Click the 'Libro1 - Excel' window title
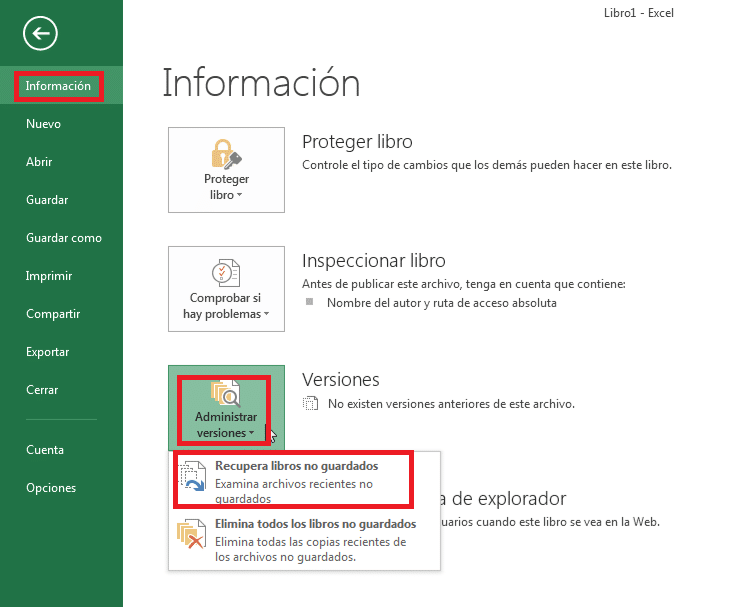The height and width of the screenshot is (607, 729). click(639, 13)
